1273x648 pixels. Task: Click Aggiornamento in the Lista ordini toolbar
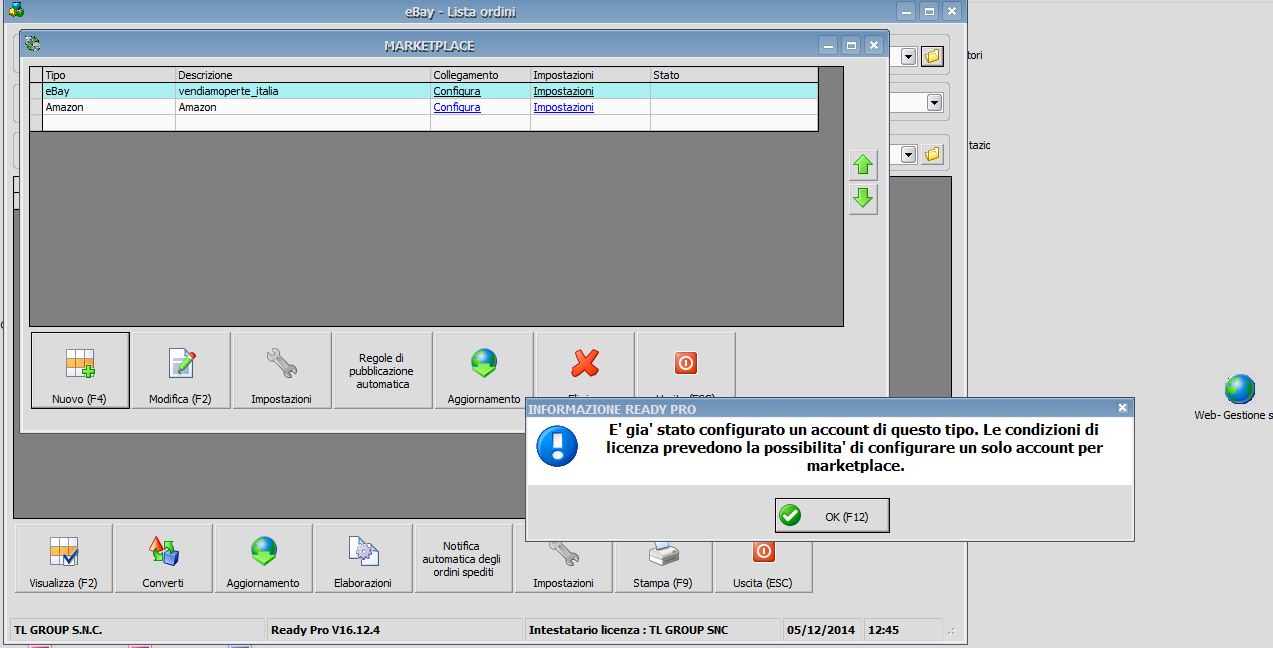tap(263, 558)
